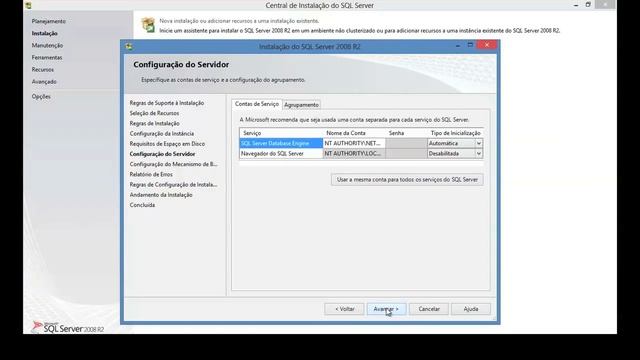Click 'Regras de Instalação' step
The image size is (640, 360).
(x=154, y=123)
